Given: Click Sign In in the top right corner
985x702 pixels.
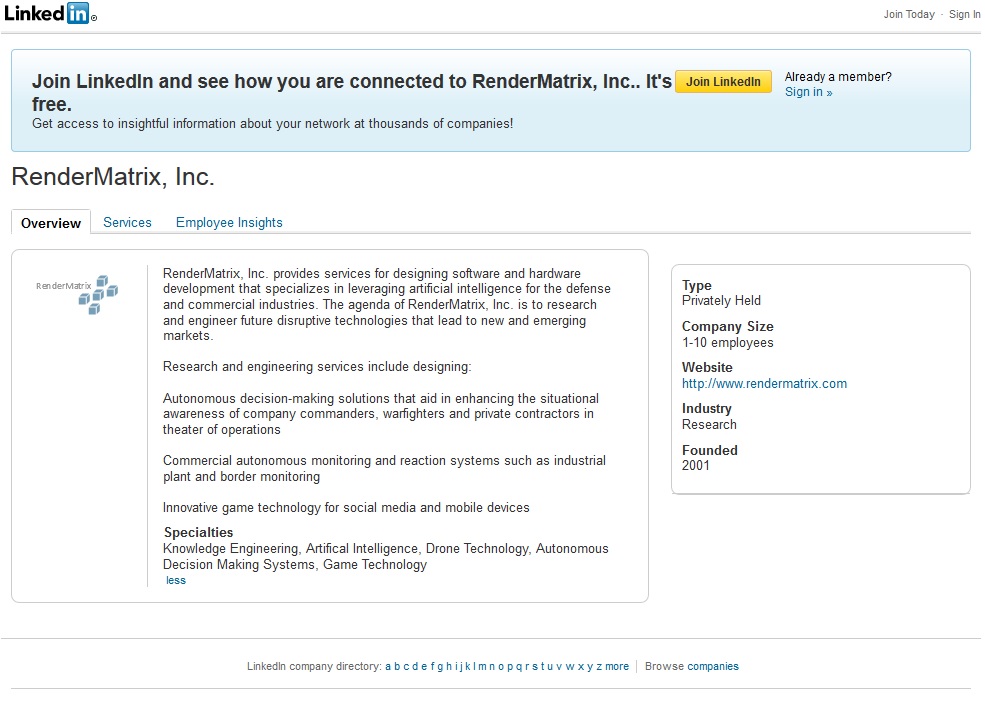Looking at the screenshot, I should tap(964, 14).
